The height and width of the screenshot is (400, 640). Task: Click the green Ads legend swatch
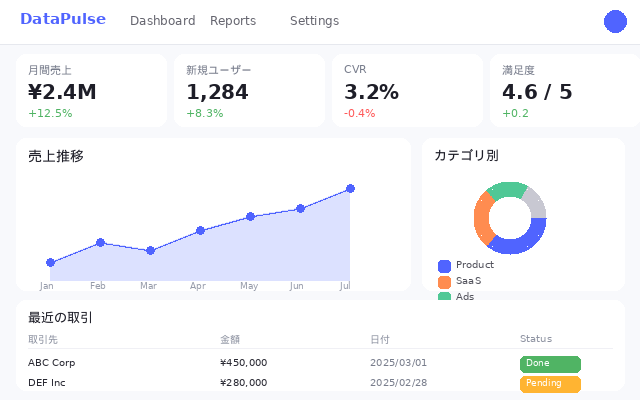(444, 296)
